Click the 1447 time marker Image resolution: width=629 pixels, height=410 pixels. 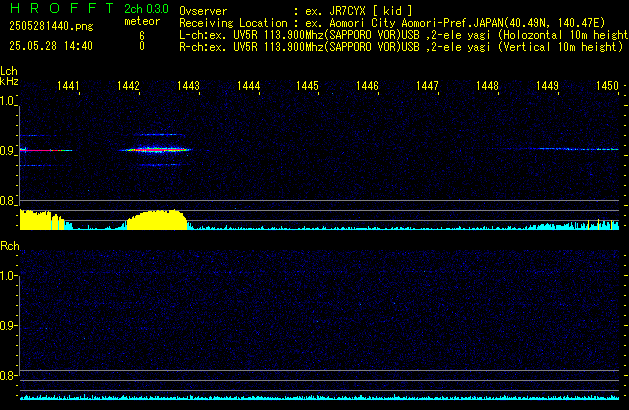[x=427, y=86]
